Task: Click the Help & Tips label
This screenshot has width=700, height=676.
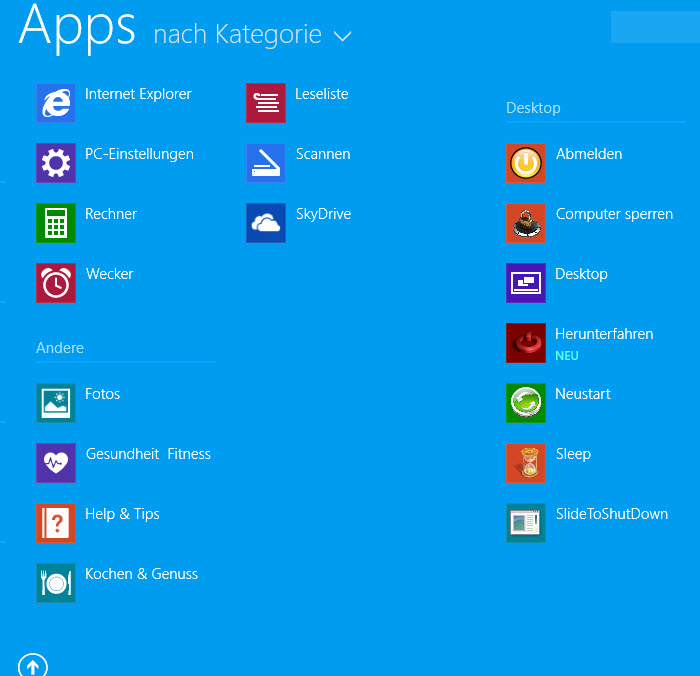Action: pos(122,514)
